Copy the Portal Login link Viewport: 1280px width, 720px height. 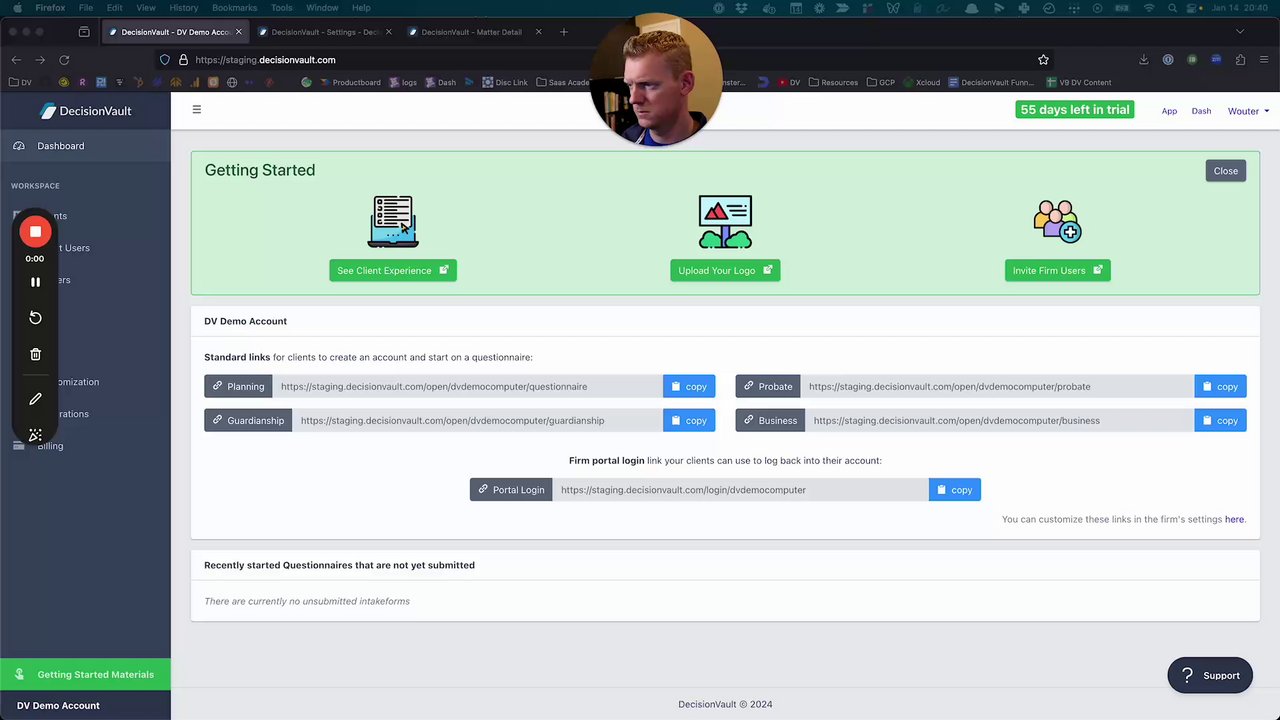pos(954,490)
